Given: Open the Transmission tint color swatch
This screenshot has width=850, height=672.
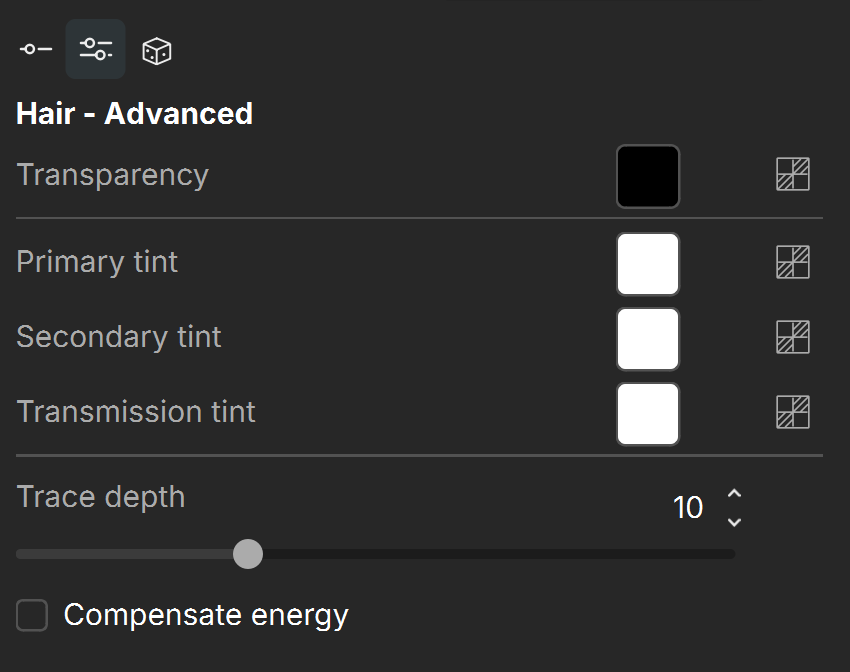Looking at the screenshot, I should 648,414.
